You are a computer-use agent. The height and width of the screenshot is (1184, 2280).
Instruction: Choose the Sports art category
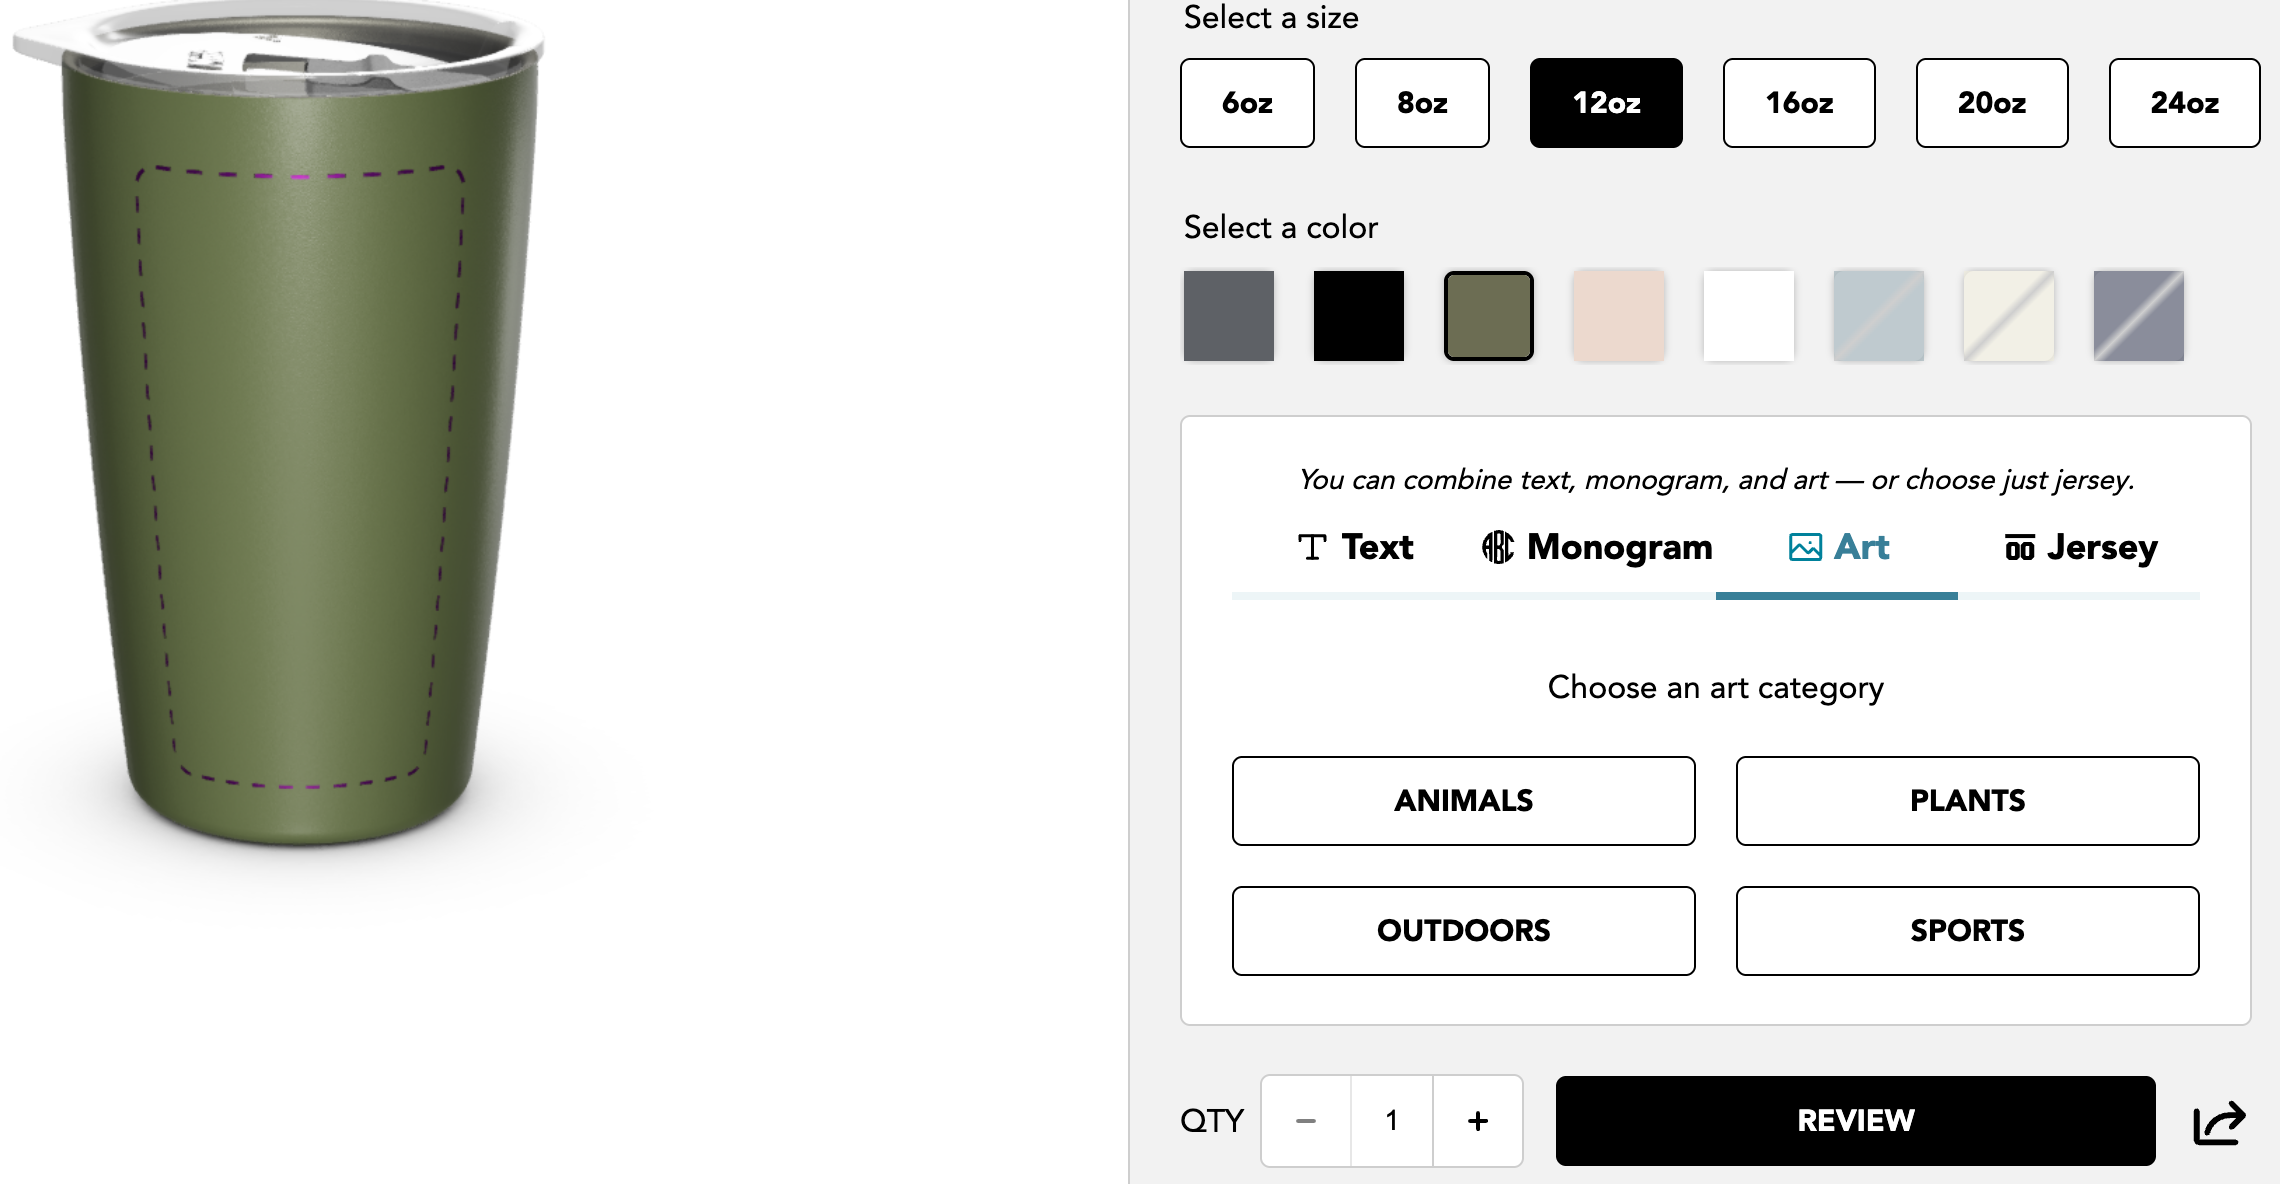(1967, 931)
